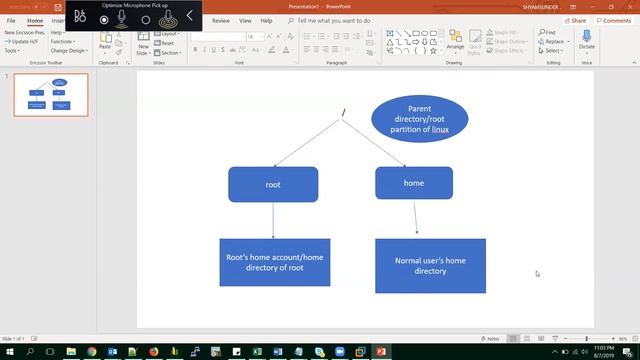Click the Font Color swatch

[x=286, y=50]
